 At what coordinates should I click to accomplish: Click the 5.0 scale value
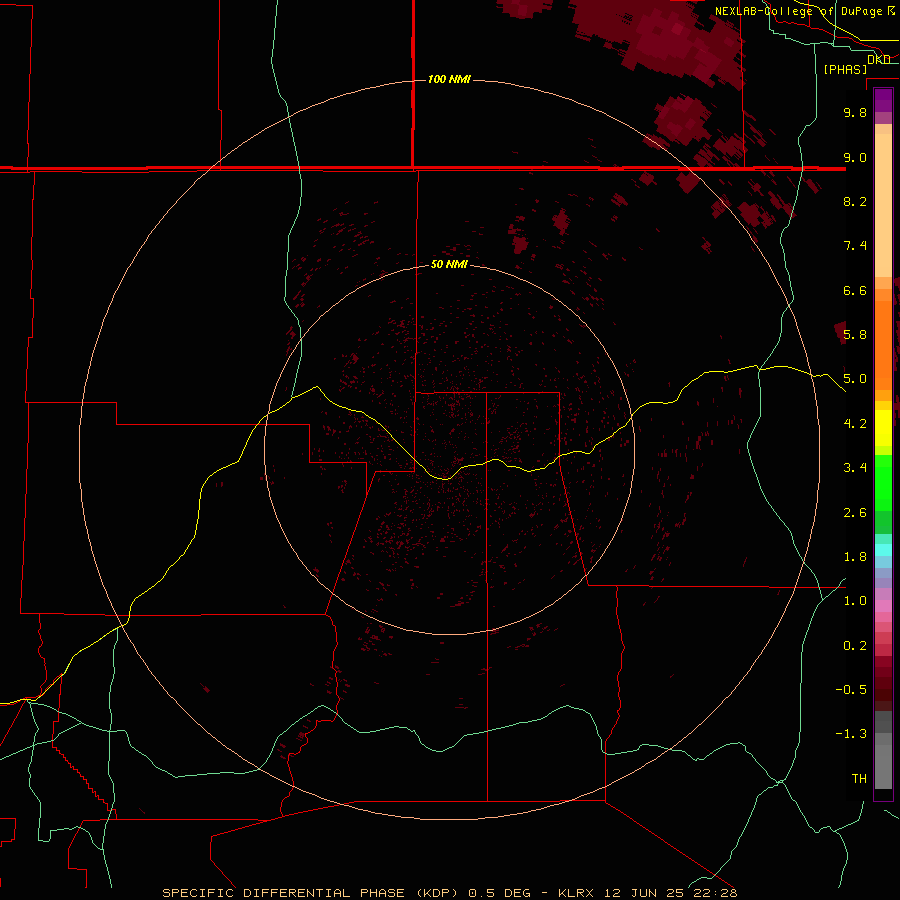[855, 379]
